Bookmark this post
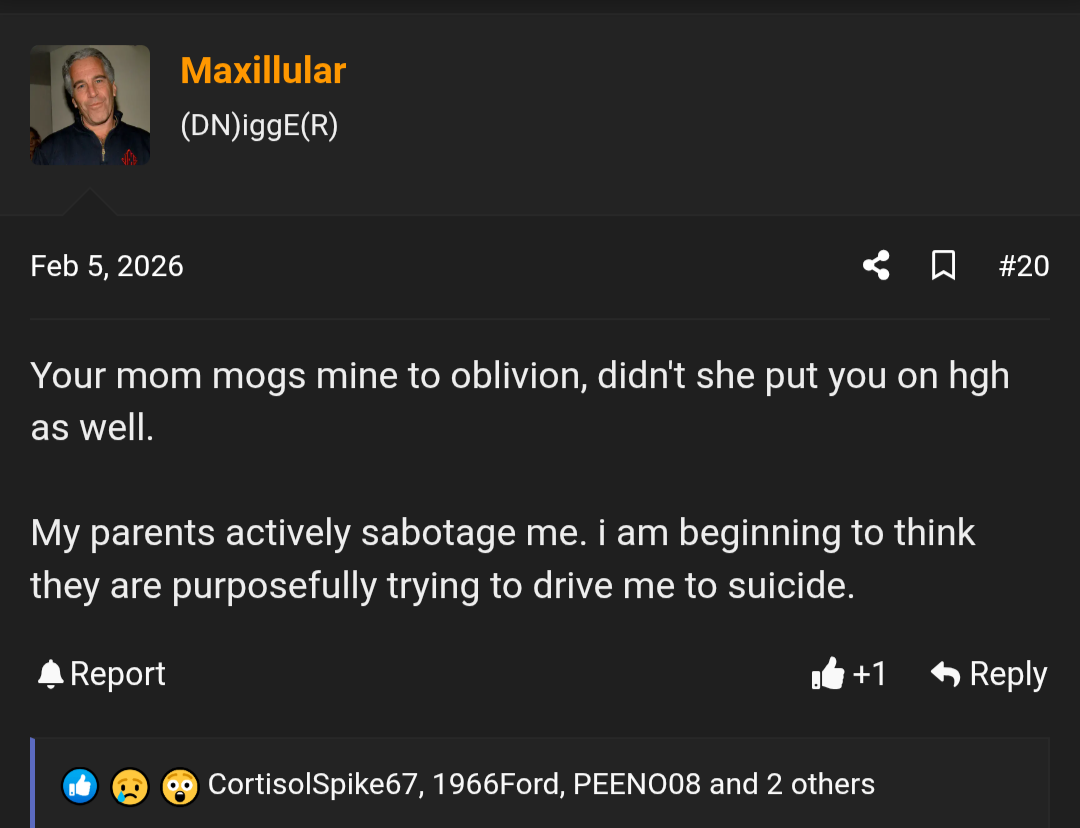Viewport: 1080px width, 828px height. pyautogui.click(x=943, y=265)
